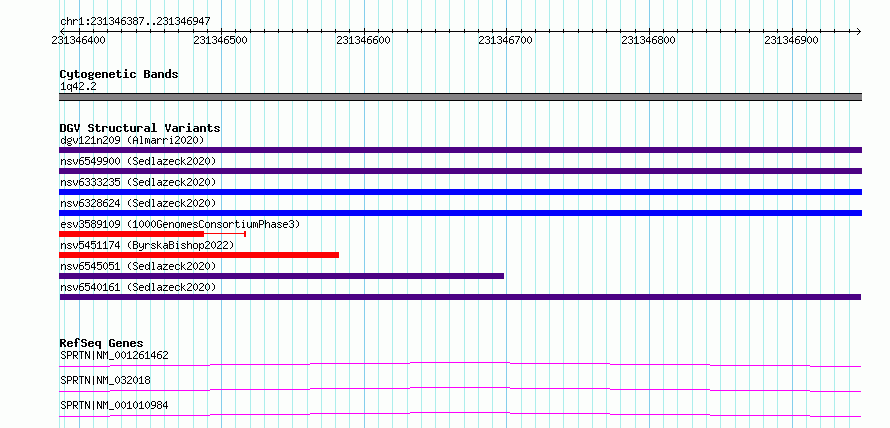Open the Cytogenetic Bands track heading
Image resolution: width=890 pixels, height=428 pixels.
click(x=119, y=74)
